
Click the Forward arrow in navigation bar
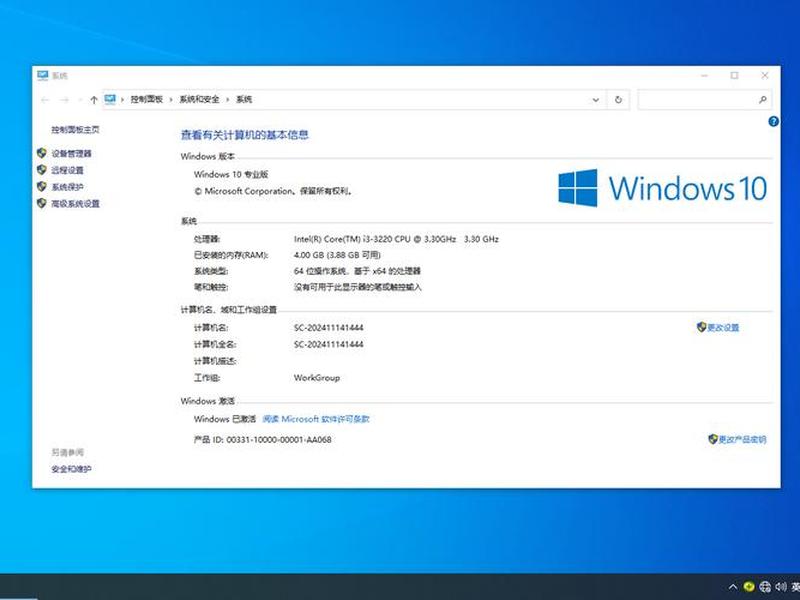64,100
